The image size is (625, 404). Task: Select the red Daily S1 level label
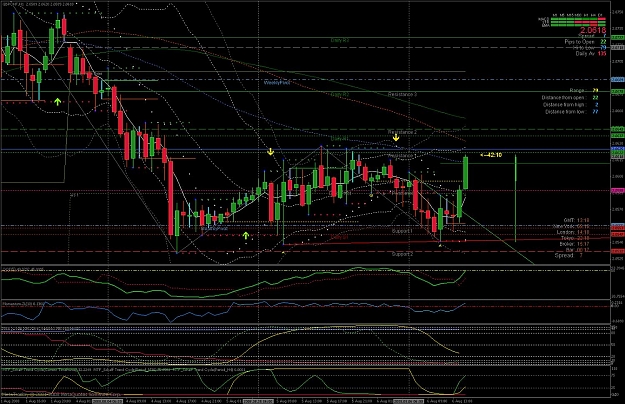pyautogui.click(x=339, y=236)
